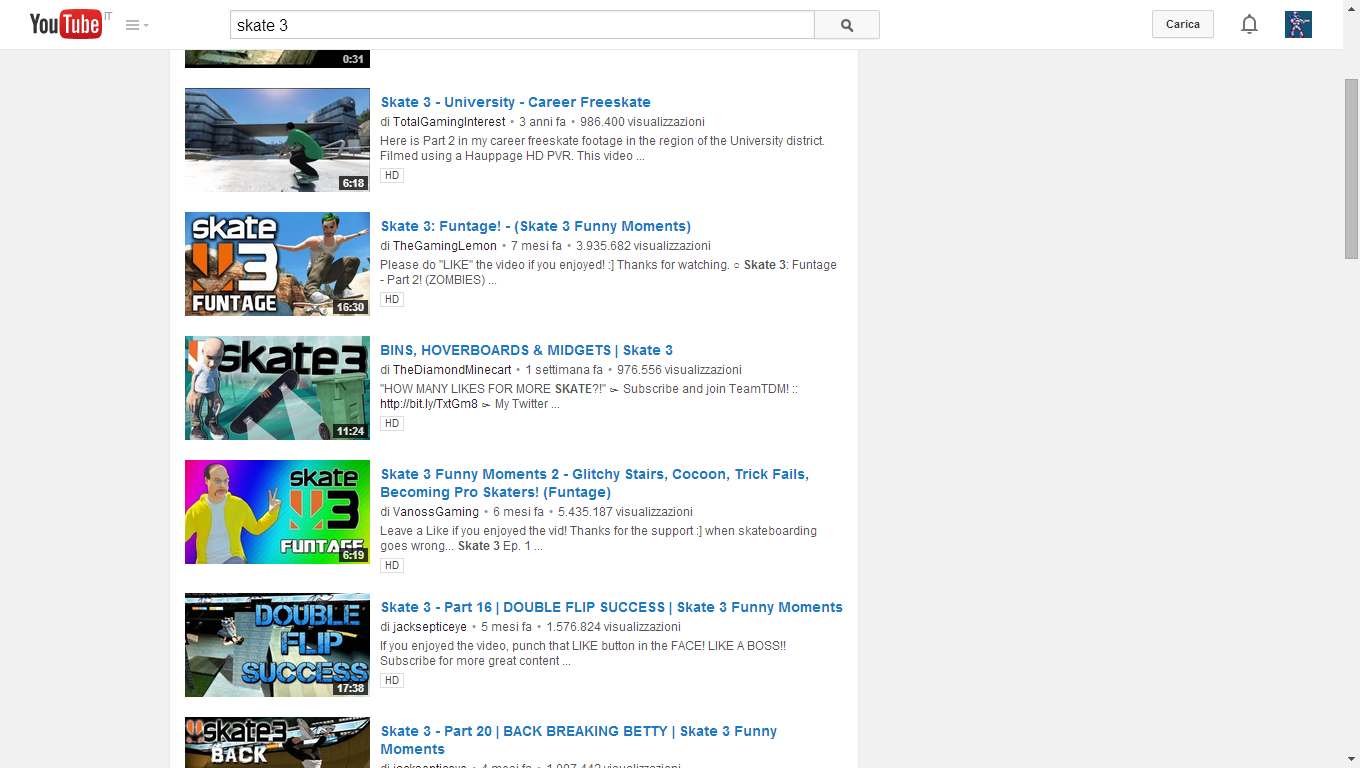The height and width of the screenshot is (768, 1360).
Task: Click the Skate 3 Funny Moments 2 thumbnail
Action: [277, 511]
